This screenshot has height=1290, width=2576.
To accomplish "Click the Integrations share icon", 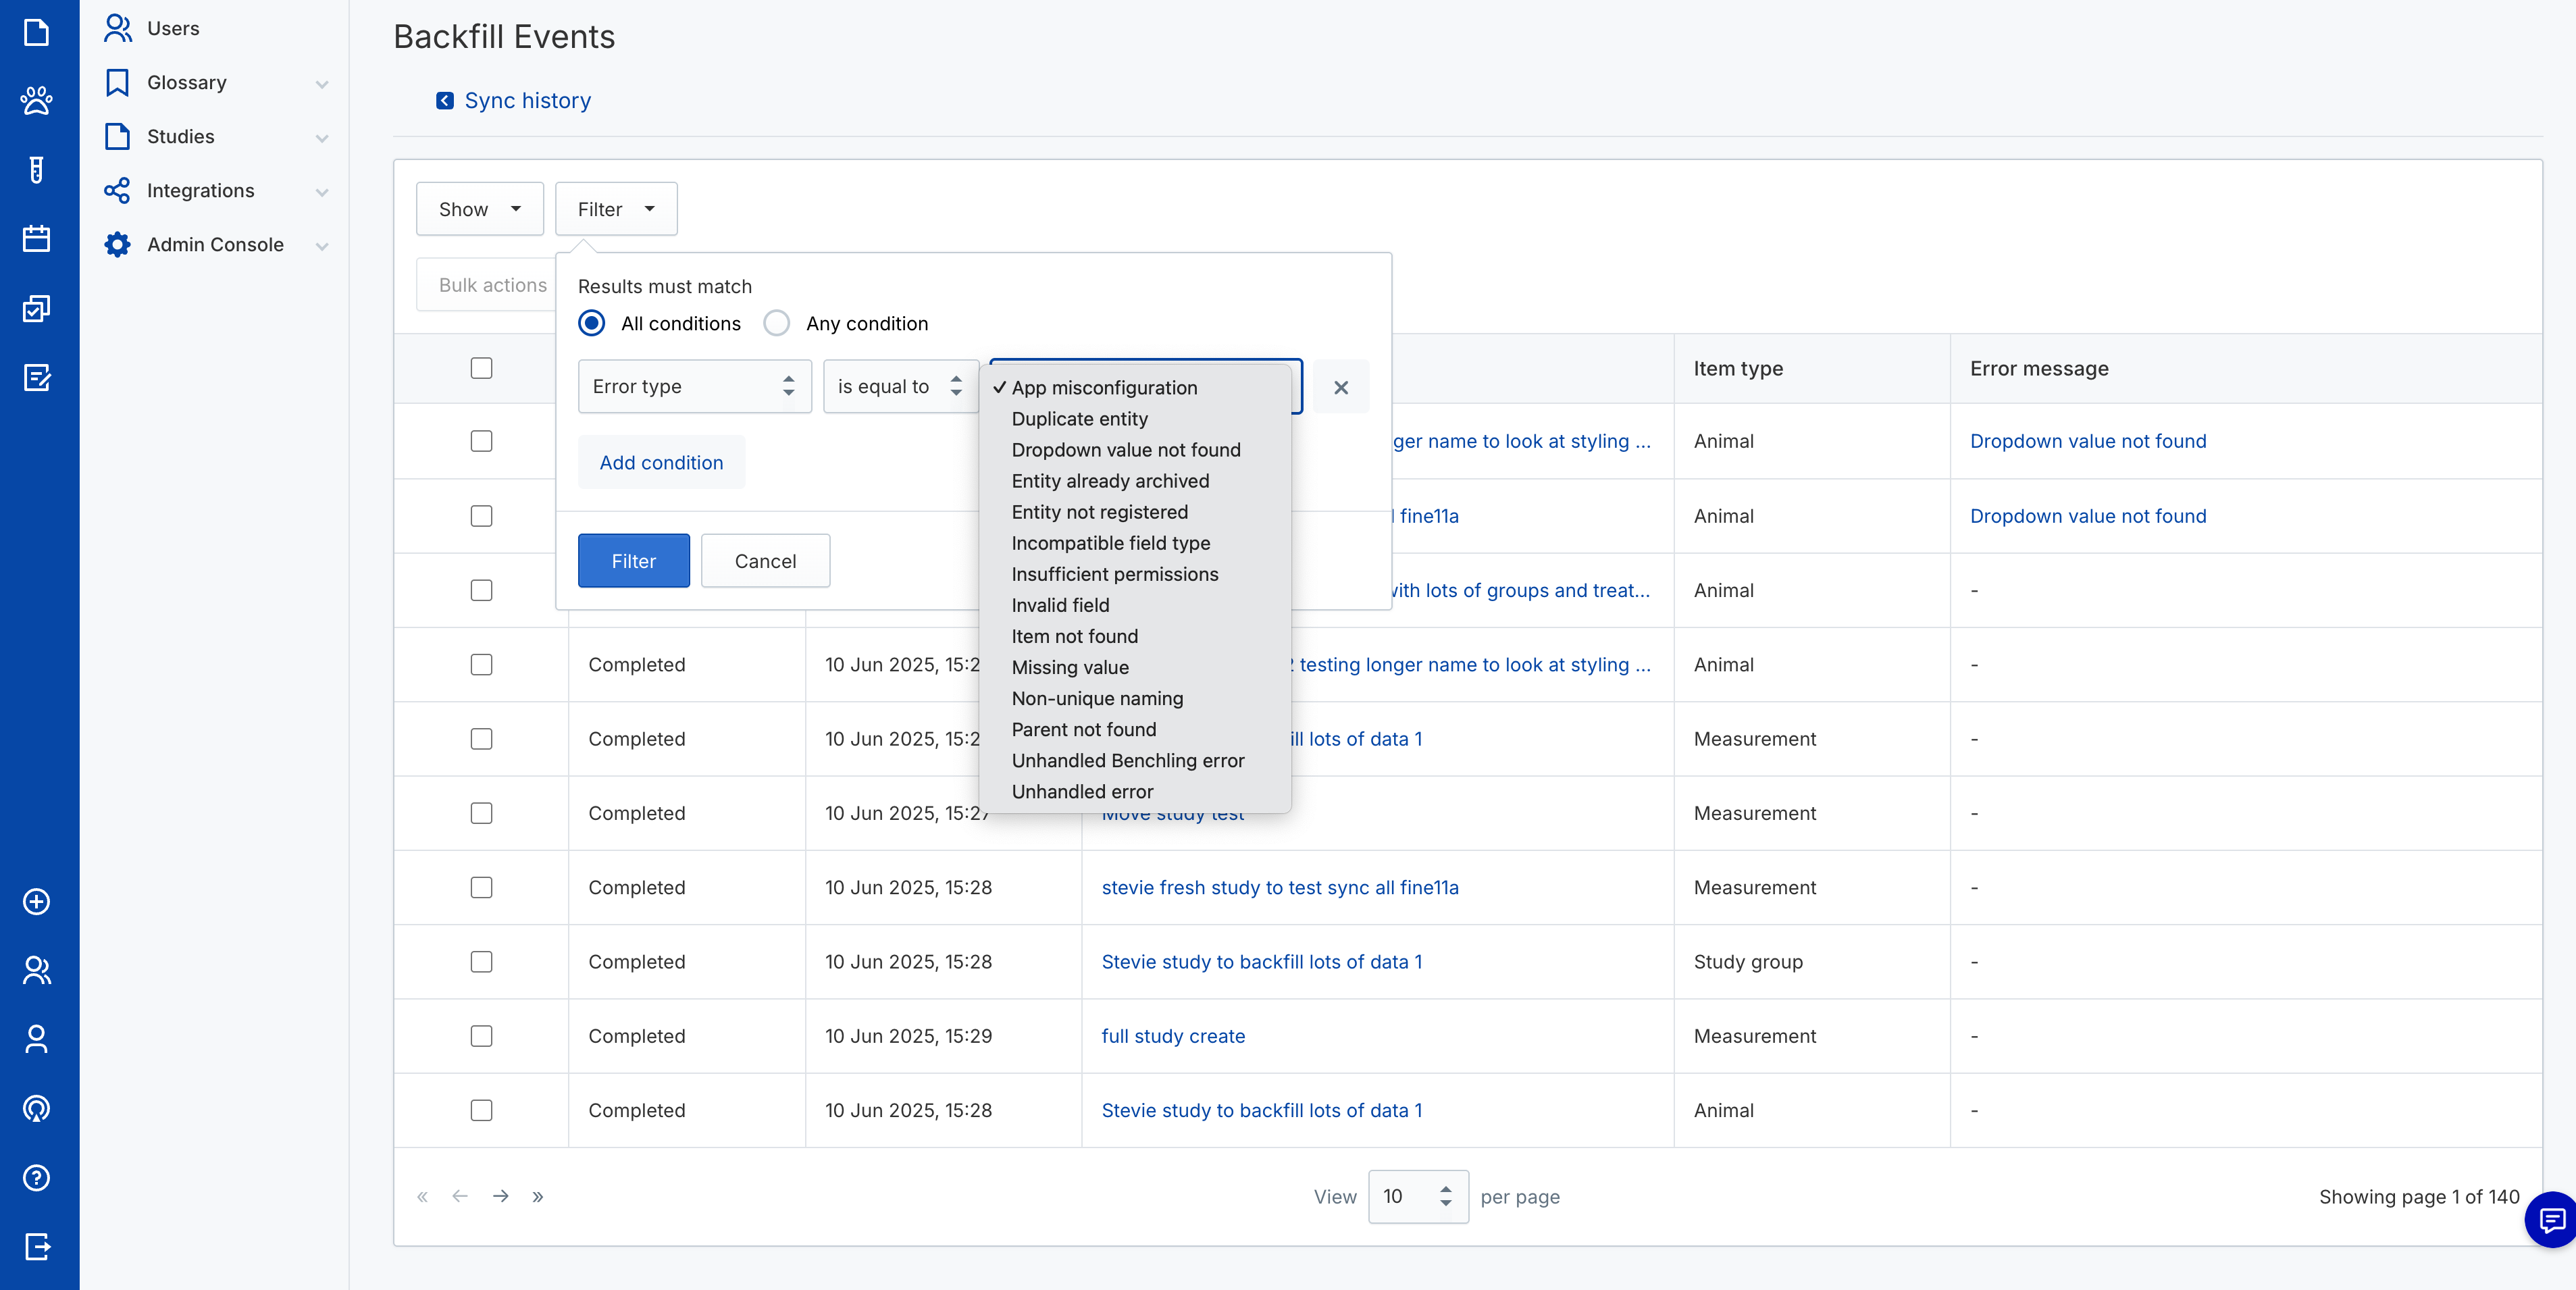I will [117, 190].
